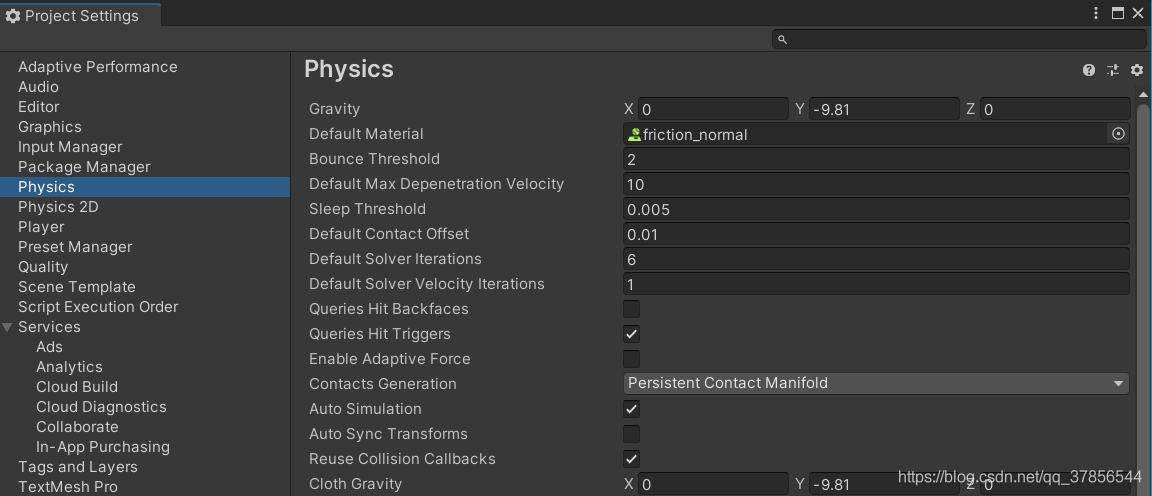The image size is (1152, 496).
Task: Click the Default Material object picker circle
Action: pyautogui.click(x=1119, y=134)
